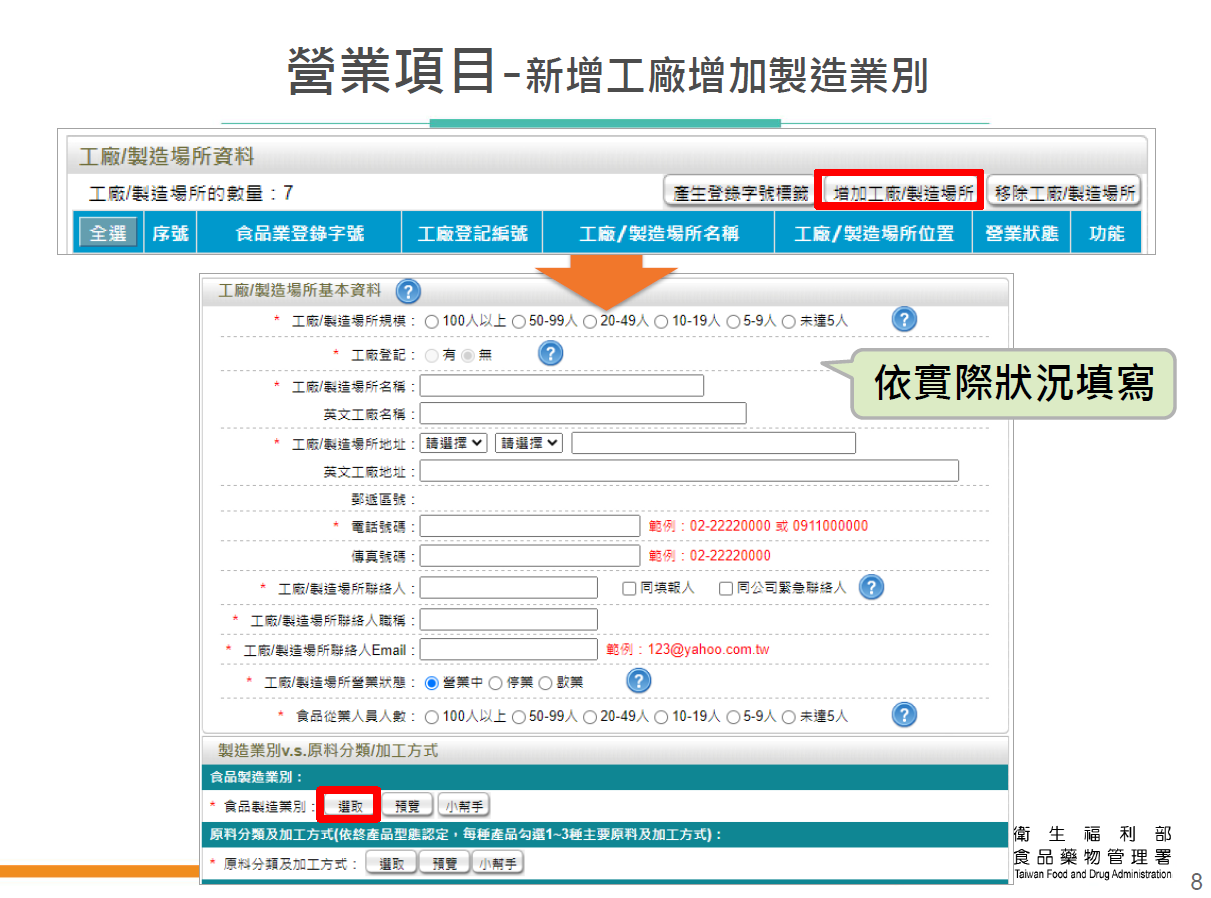
Task: Click the 產生登錄字號標籤 button
Action: pos(738,193)
